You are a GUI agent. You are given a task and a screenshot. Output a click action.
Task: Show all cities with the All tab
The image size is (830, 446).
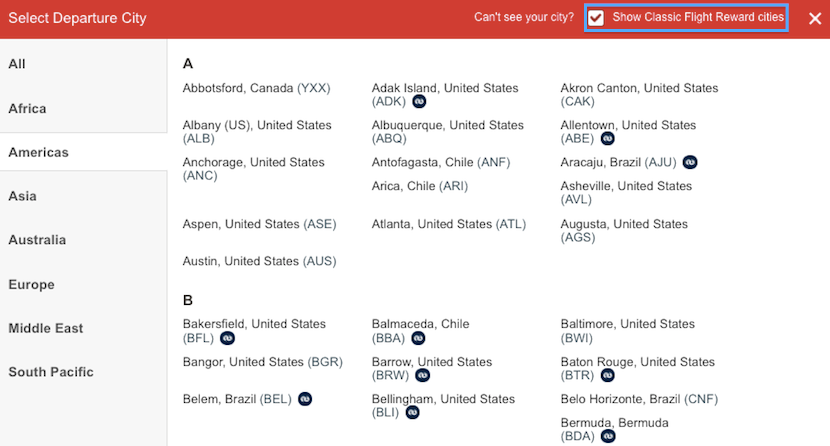click(x=17, y=64)
